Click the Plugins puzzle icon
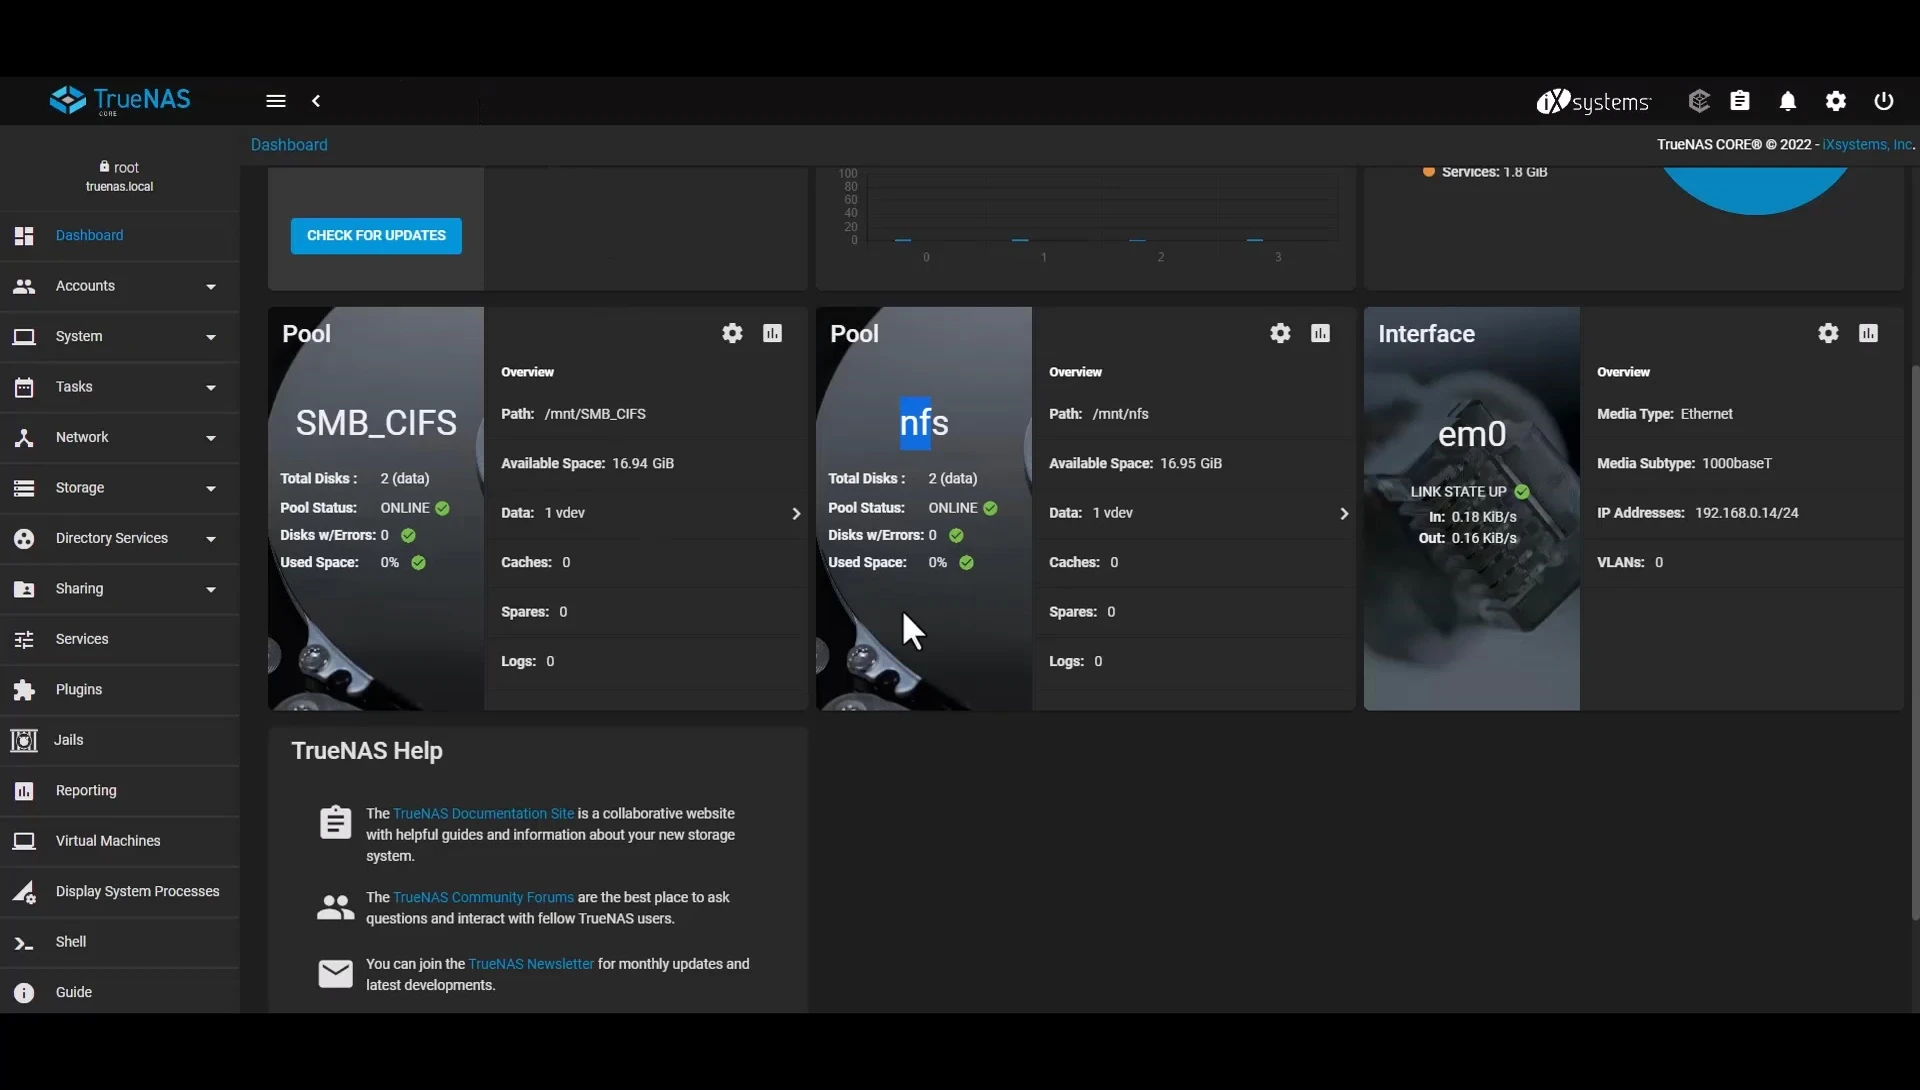This screenshot has width=1920, height=1090. (x=24, y=690)
